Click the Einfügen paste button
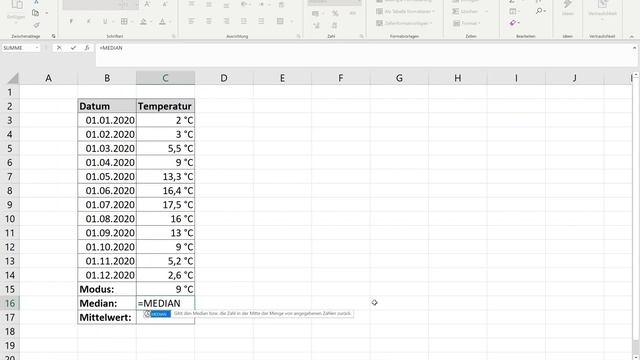The height and width of the screenshot is (360, 640). 16,10
